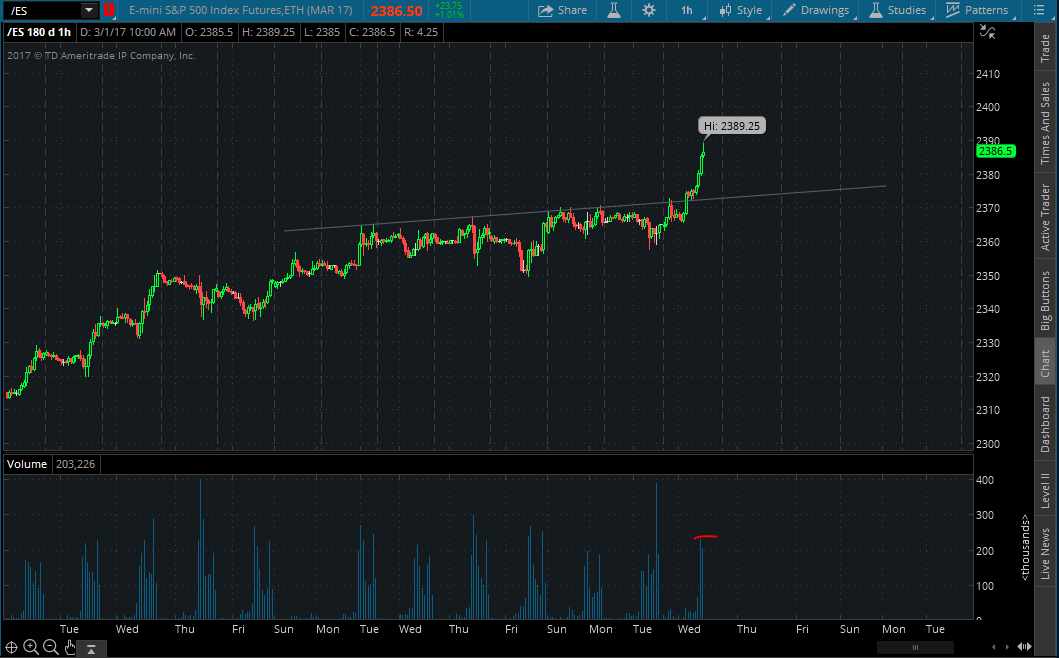Viewport: 1059px width, 658px height.
Task: Click the 2350 price axis label
Action: click(988, 276)
